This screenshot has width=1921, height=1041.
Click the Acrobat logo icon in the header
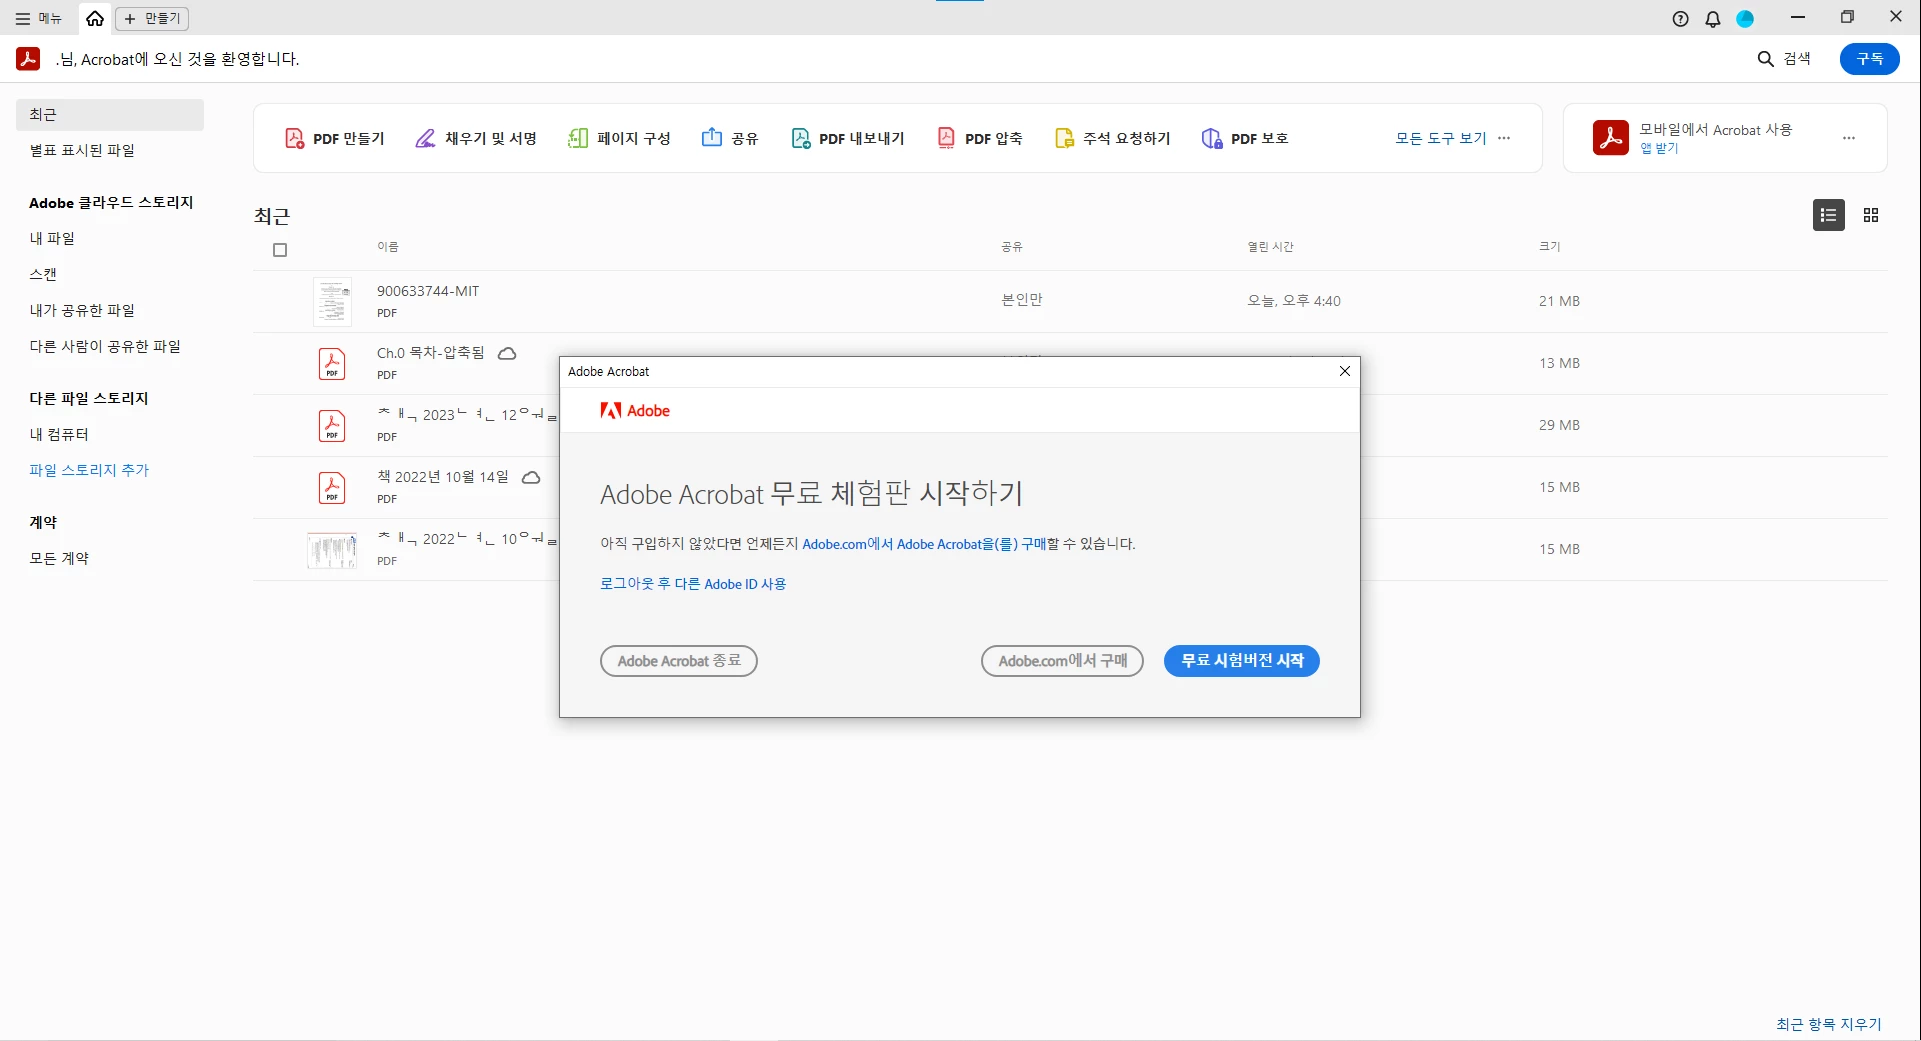click(x=28, y=59)
